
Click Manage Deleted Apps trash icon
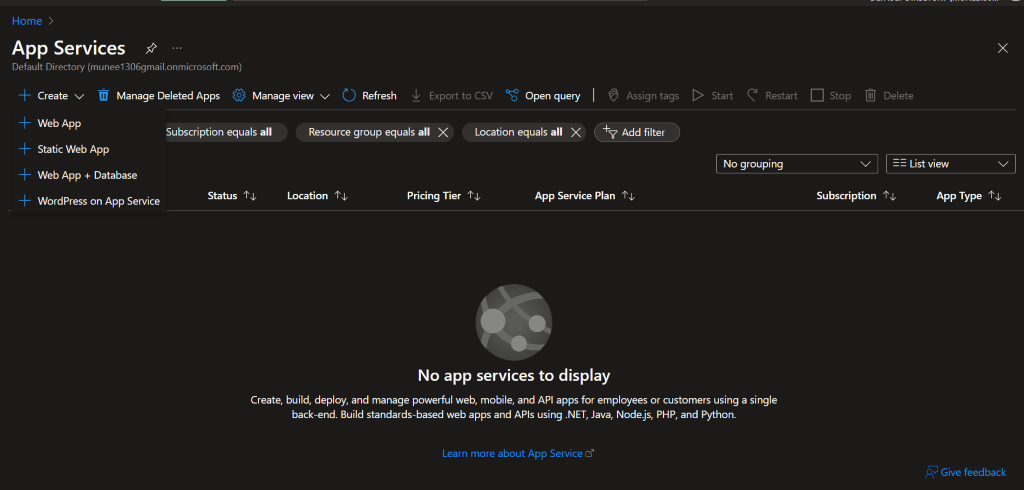103,95
